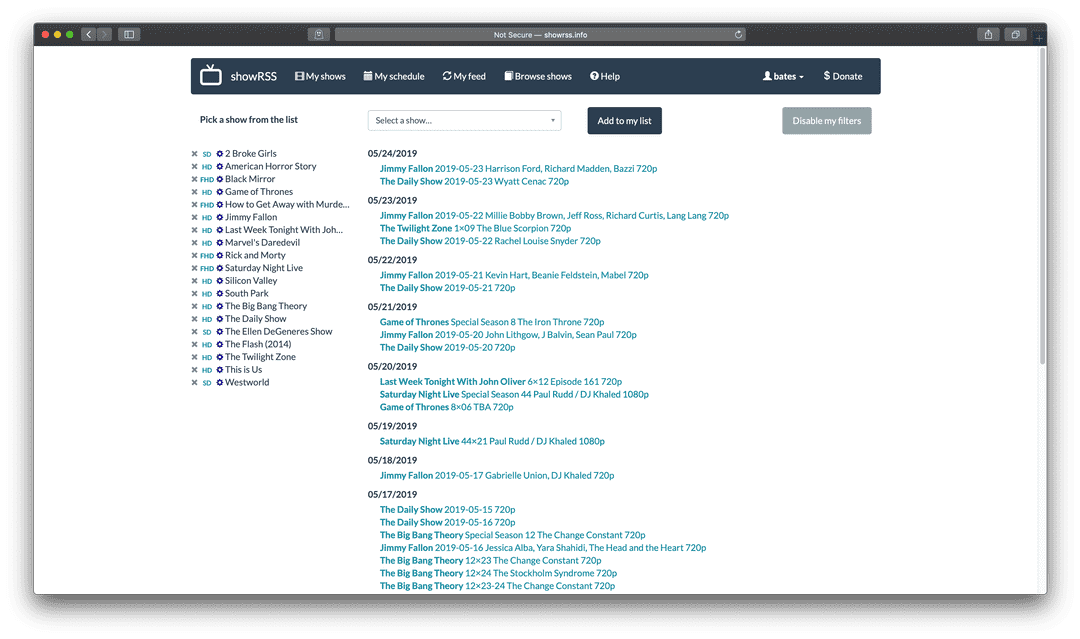Open My feed page
Screen dimensions: 1080x639
[x=464, y=76]
